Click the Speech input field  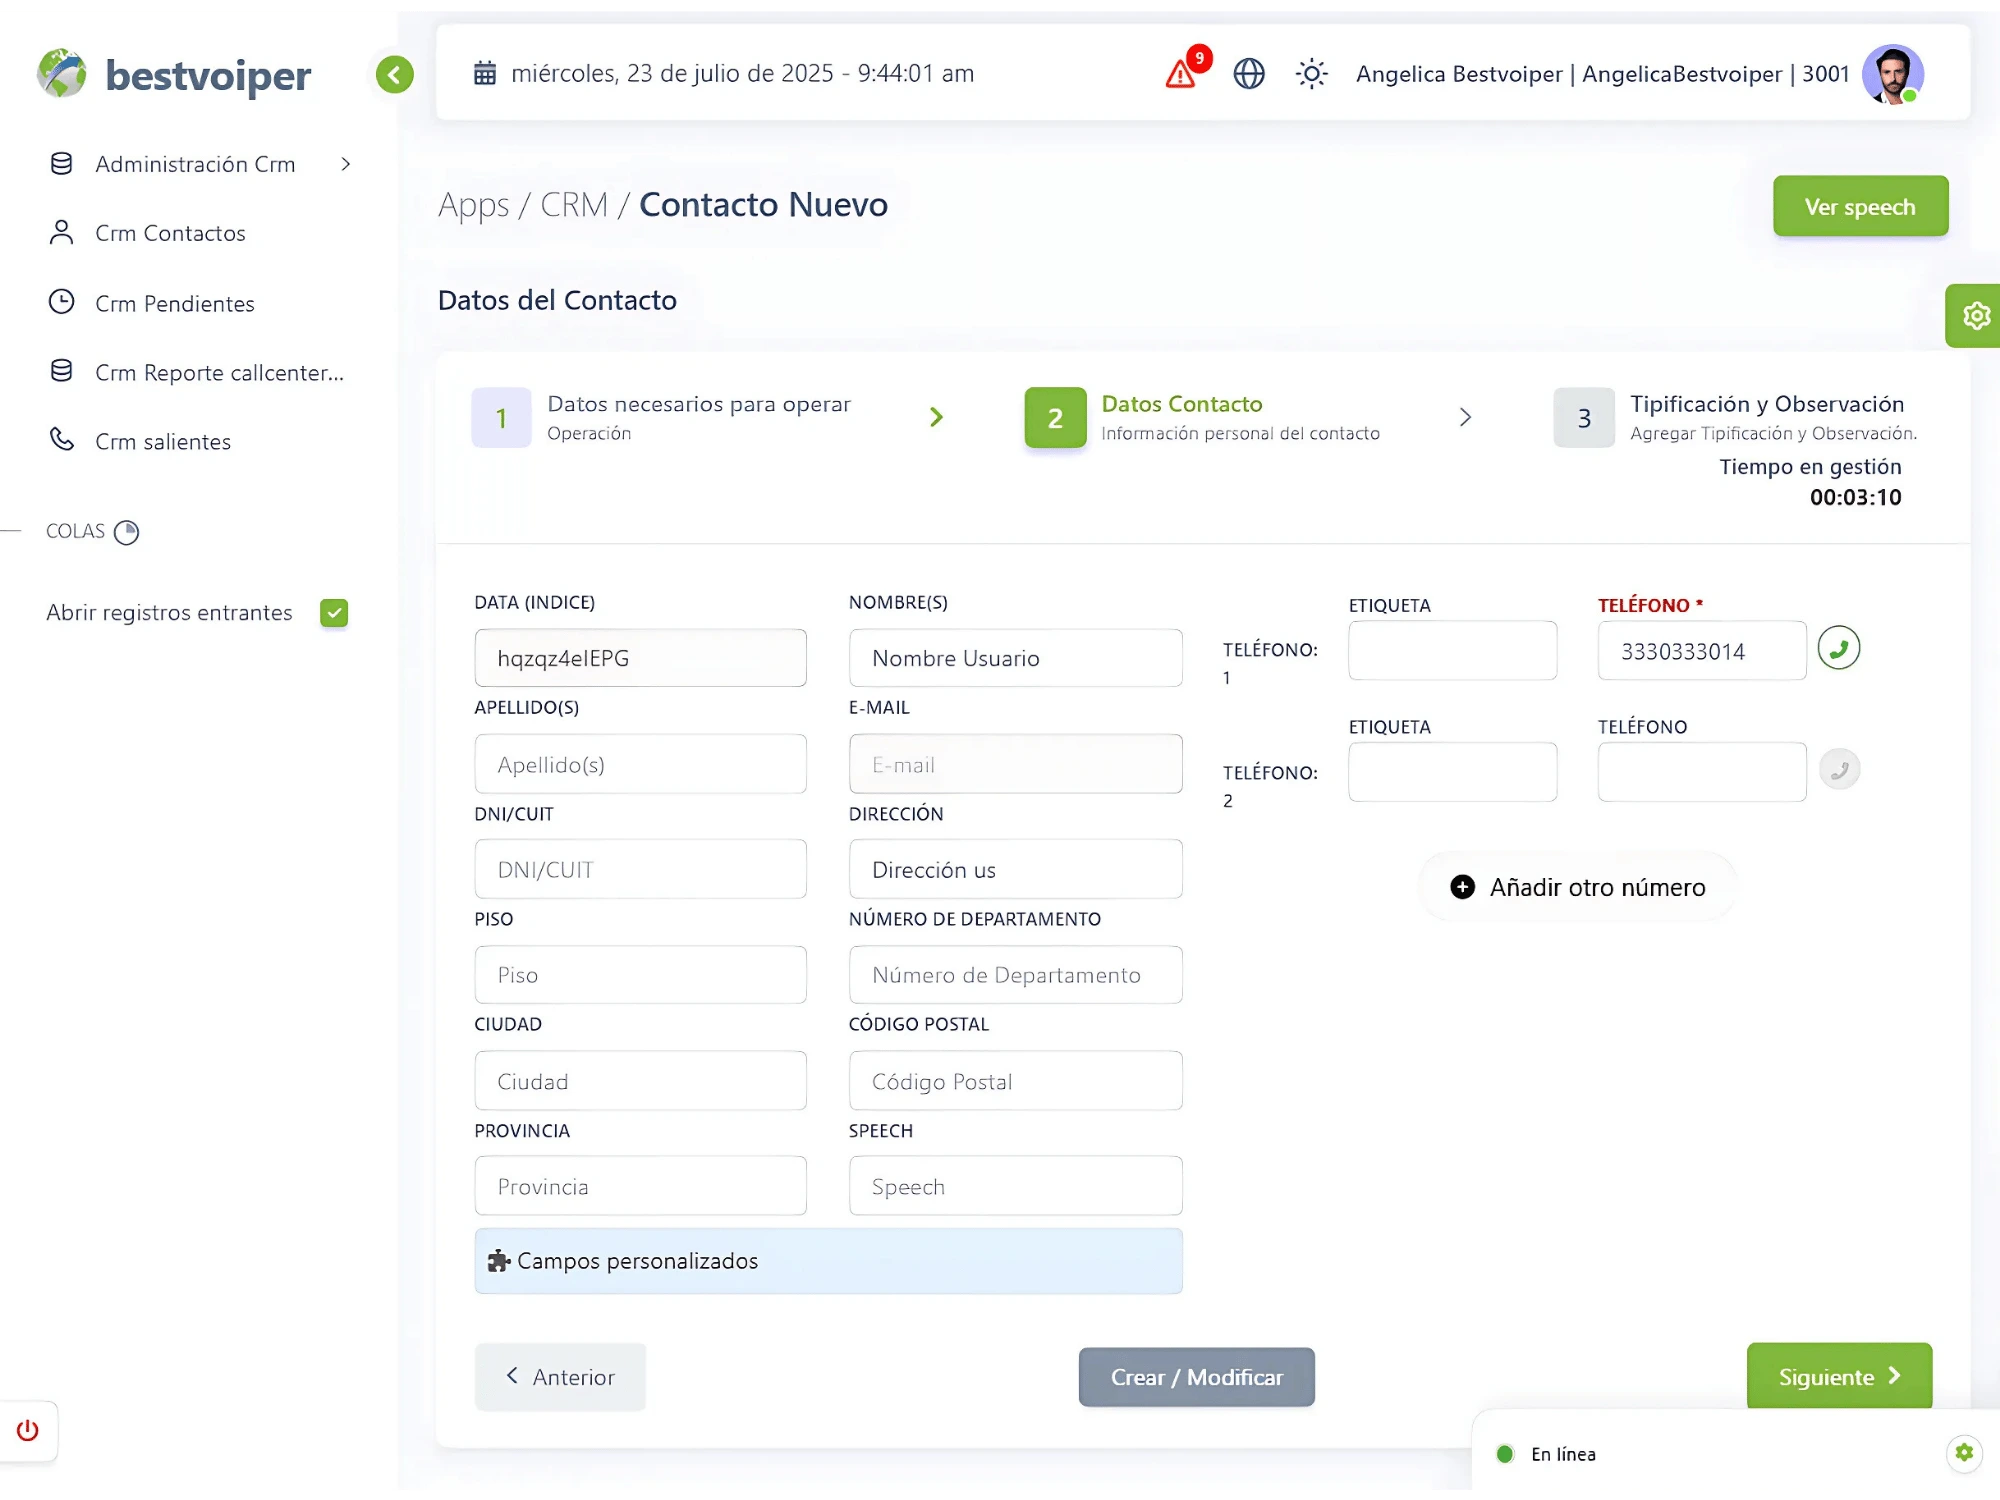(x=1015, y=1186)
